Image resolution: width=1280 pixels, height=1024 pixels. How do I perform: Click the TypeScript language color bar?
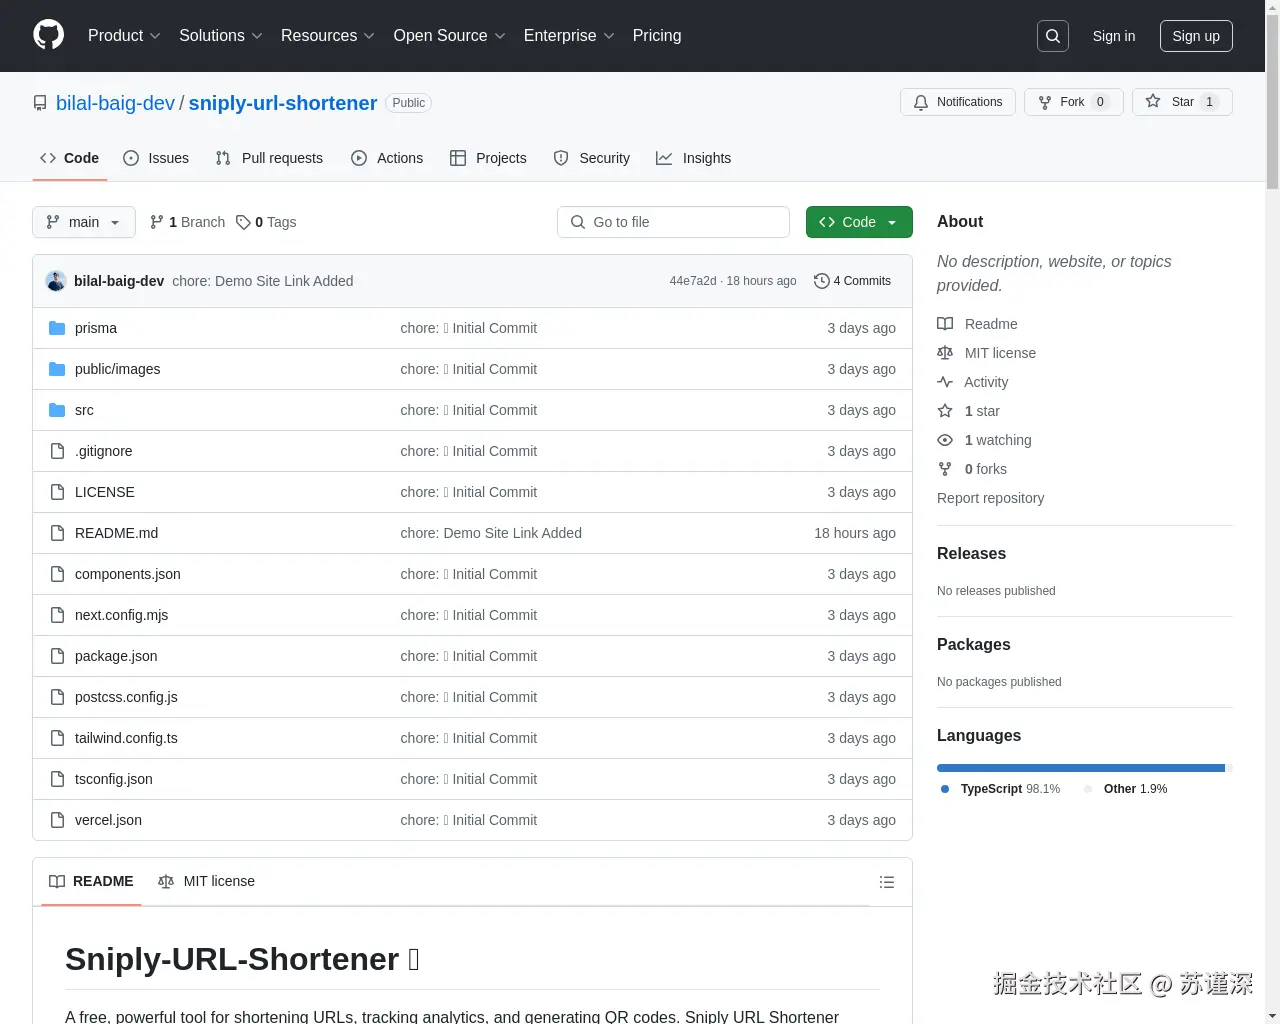tap(1078, 767)
